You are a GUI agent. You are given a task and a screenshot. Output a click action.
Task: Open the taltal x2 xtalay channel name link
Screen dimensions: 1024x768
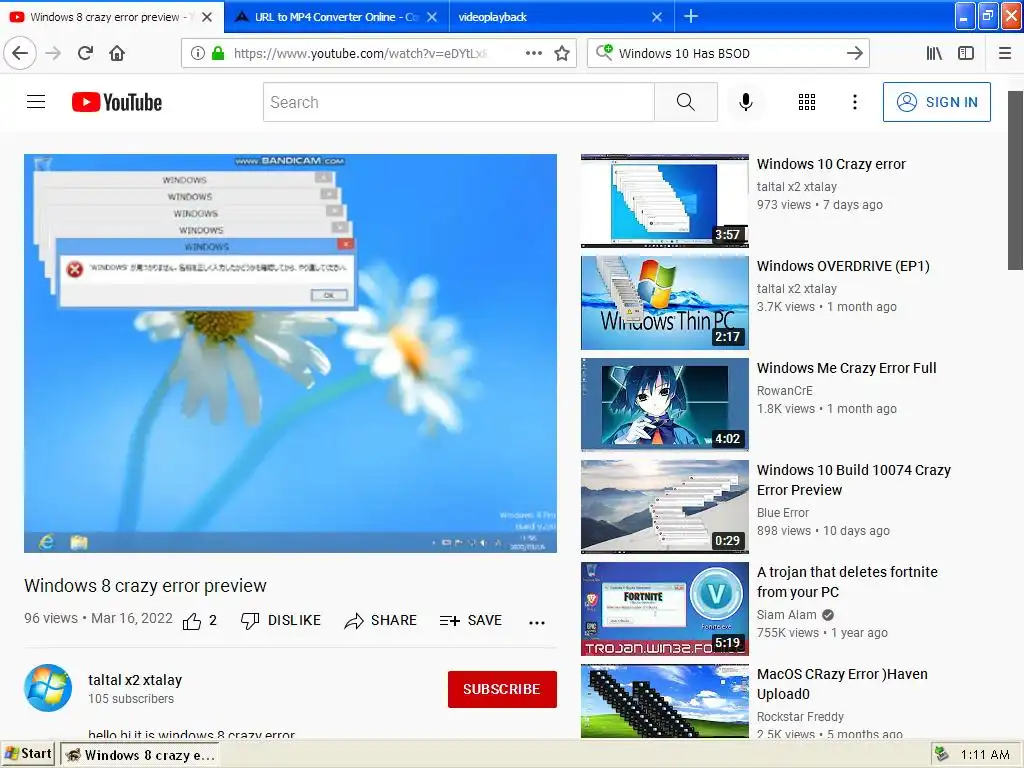pos(135,680)
